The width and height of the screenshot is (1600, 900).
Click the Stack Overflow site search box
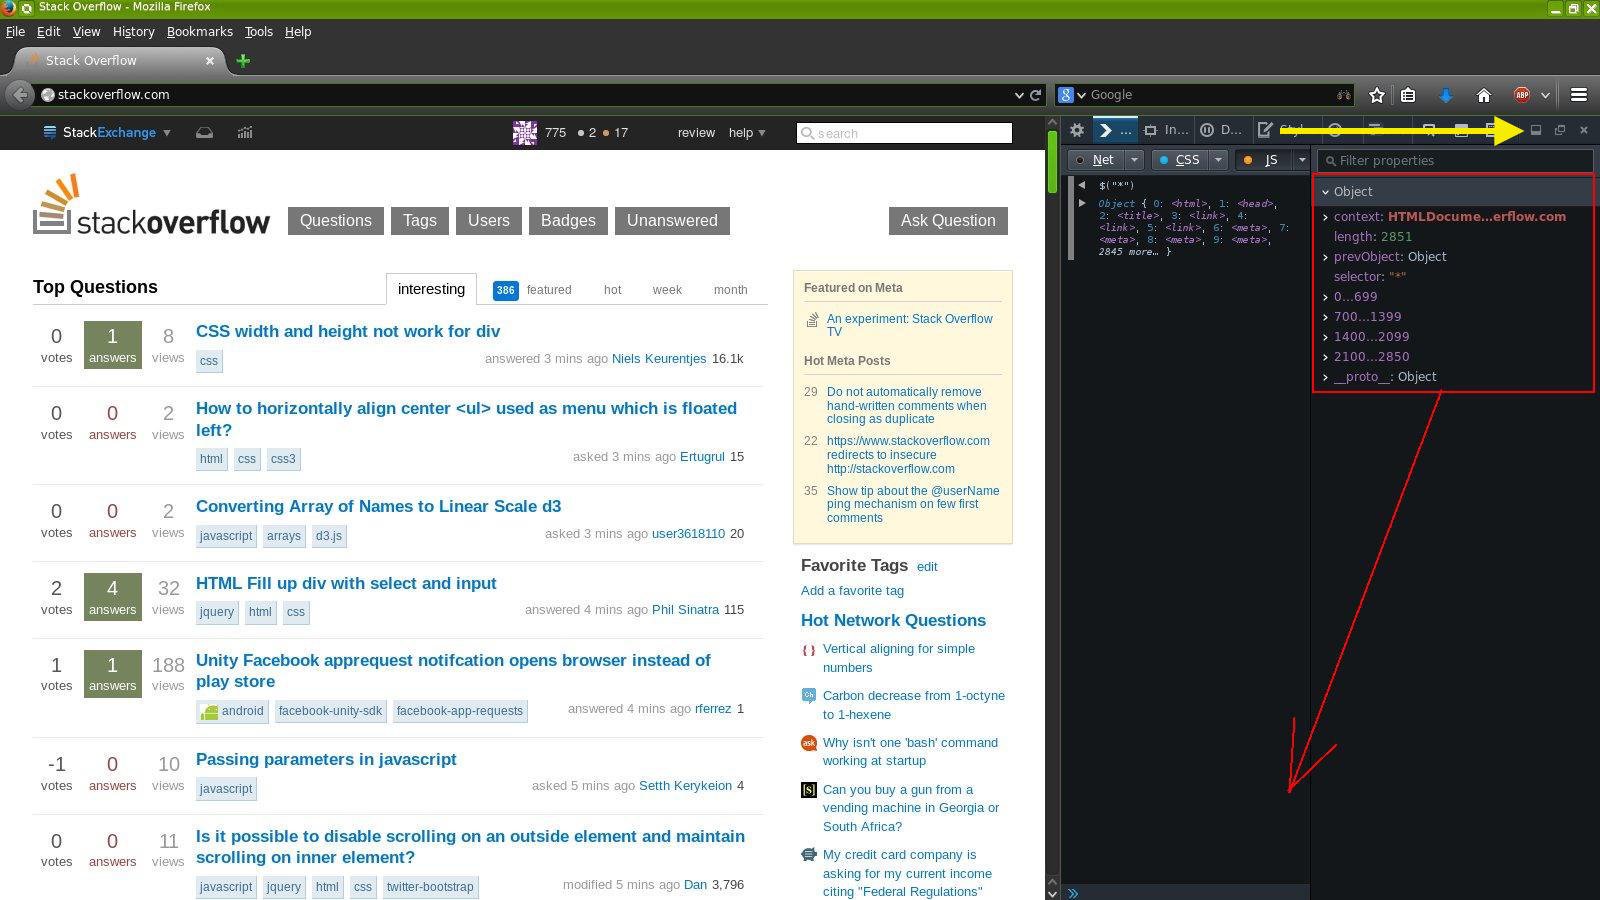click(904, 133)
